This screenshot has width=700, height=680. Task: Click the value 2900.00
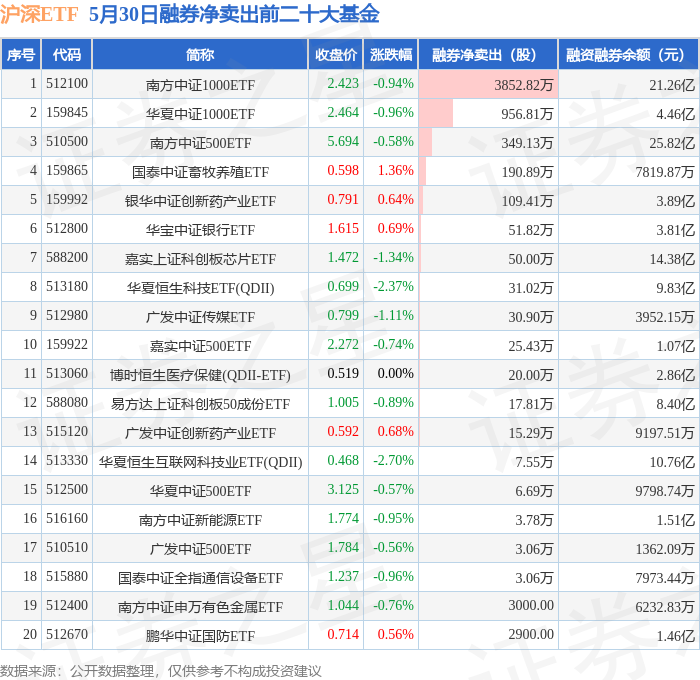[531, 635]
